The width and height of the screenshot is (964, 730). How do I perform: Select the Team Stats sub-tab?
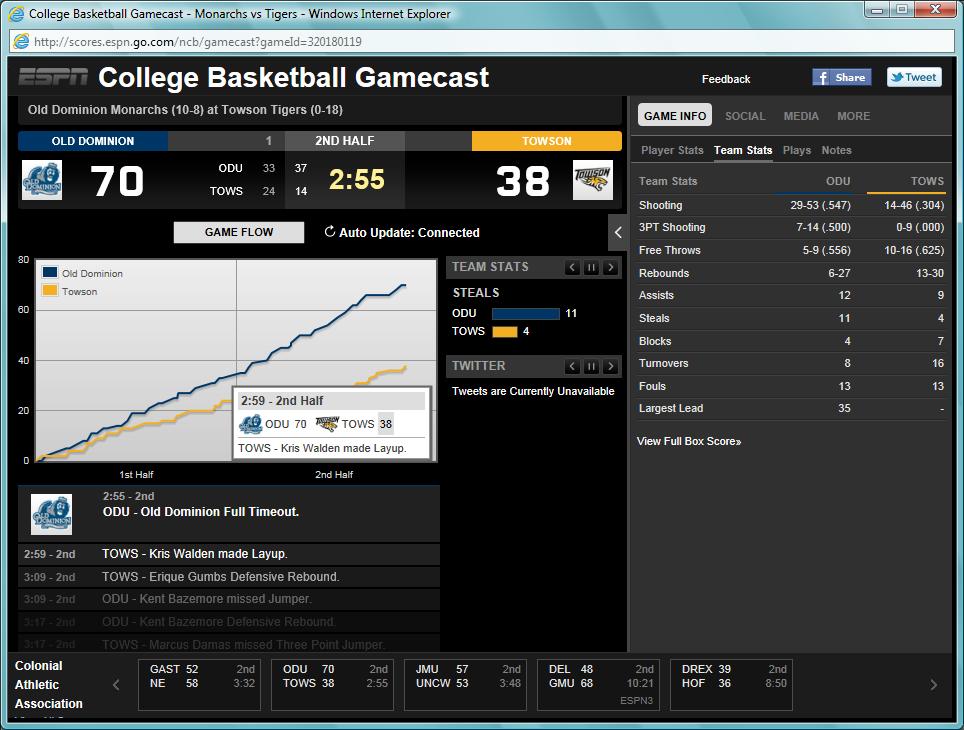(743, 150)
